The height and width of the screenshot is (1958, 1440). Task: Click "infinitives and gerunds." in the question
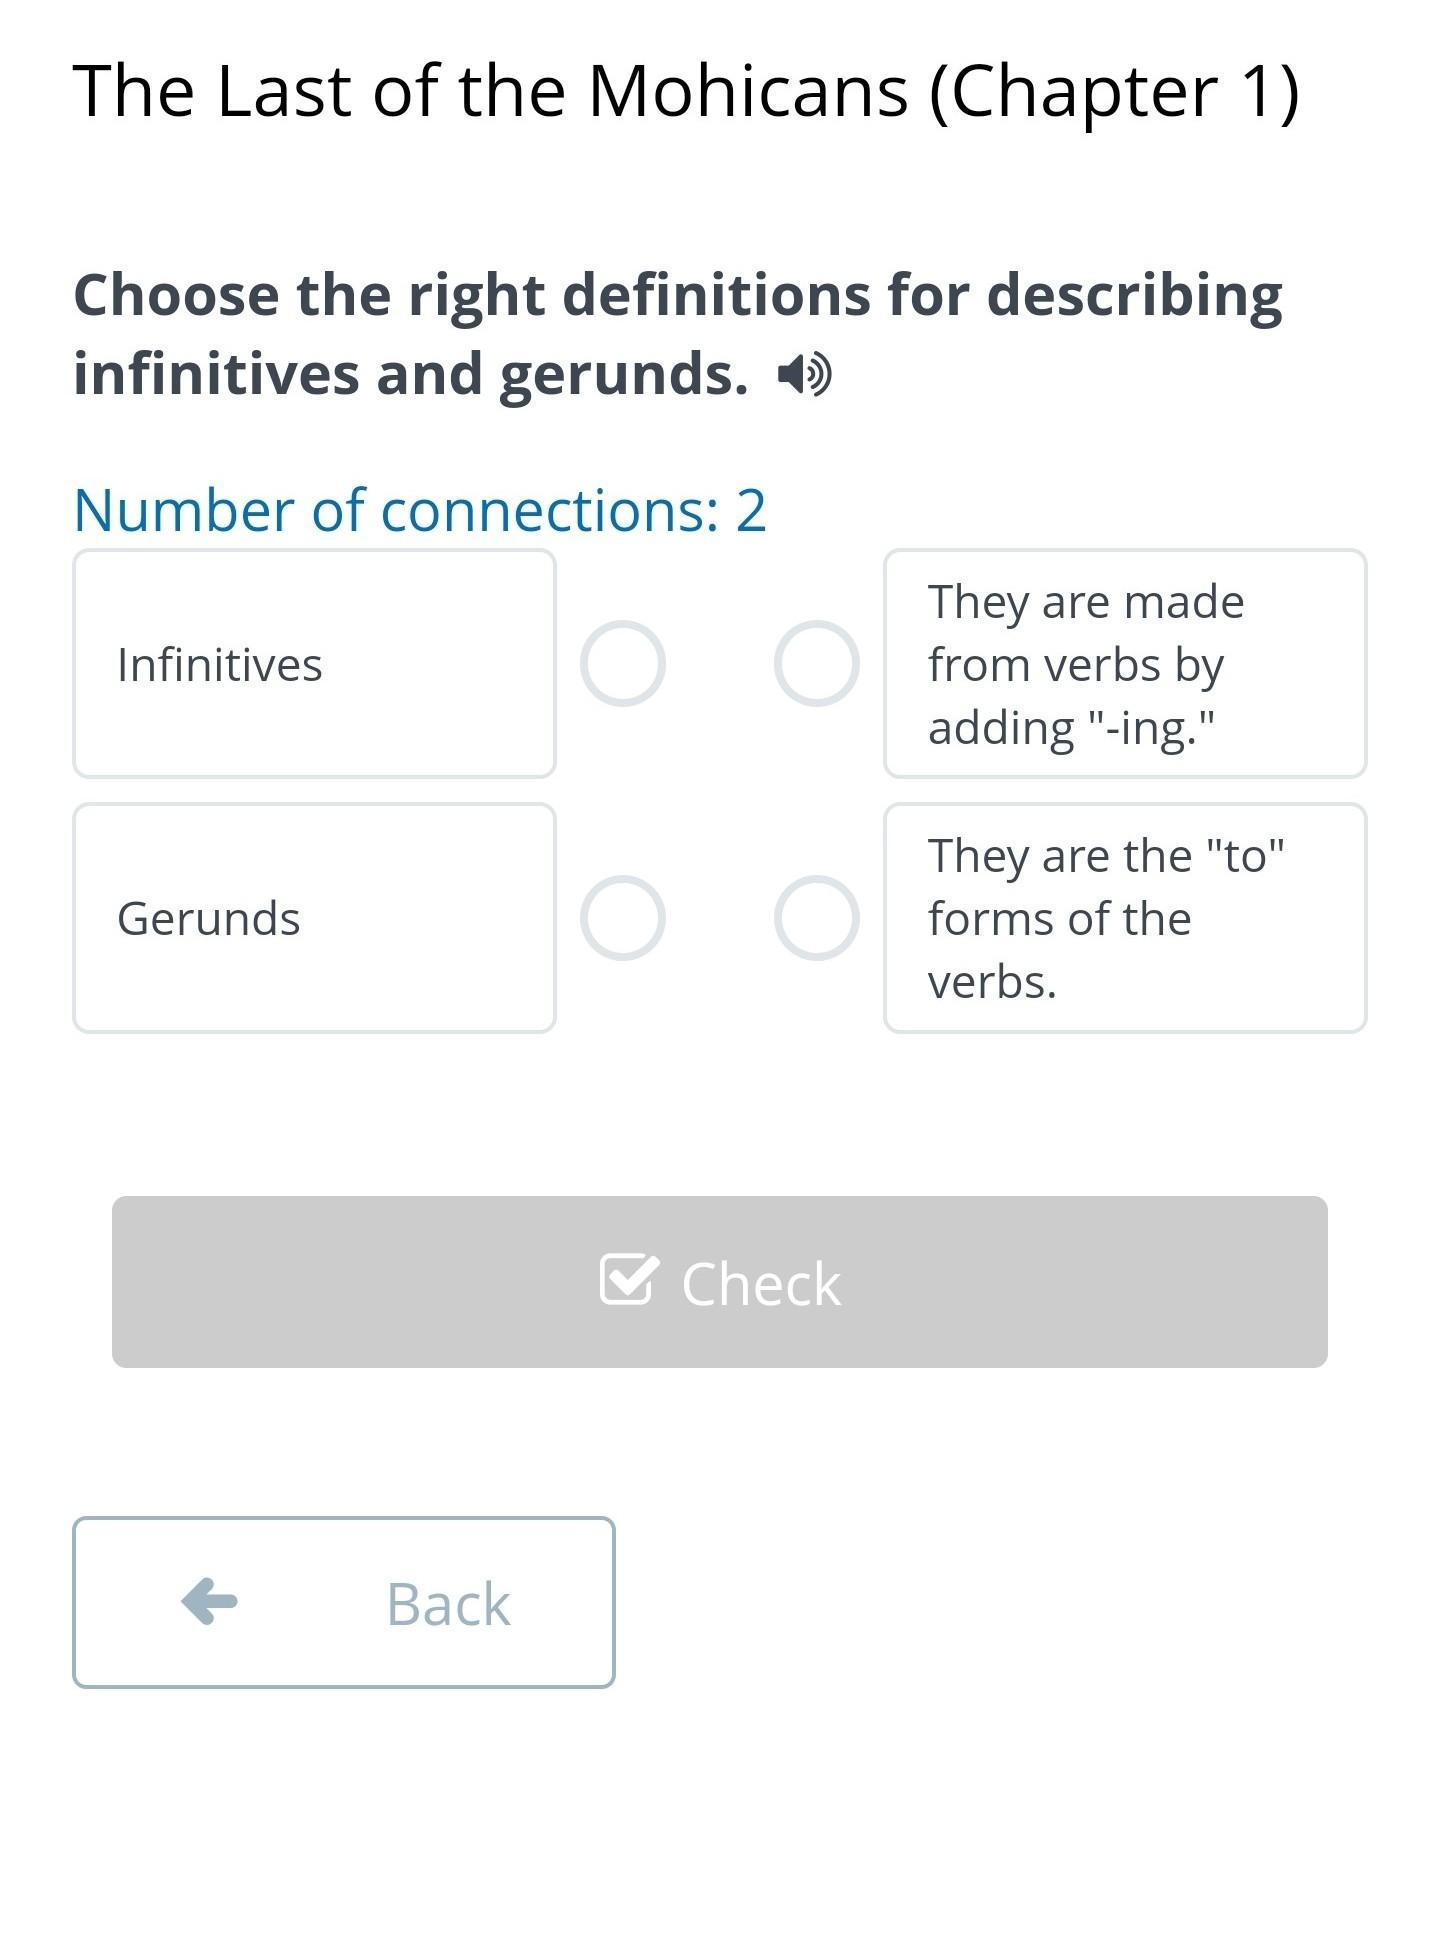point(411,375)
